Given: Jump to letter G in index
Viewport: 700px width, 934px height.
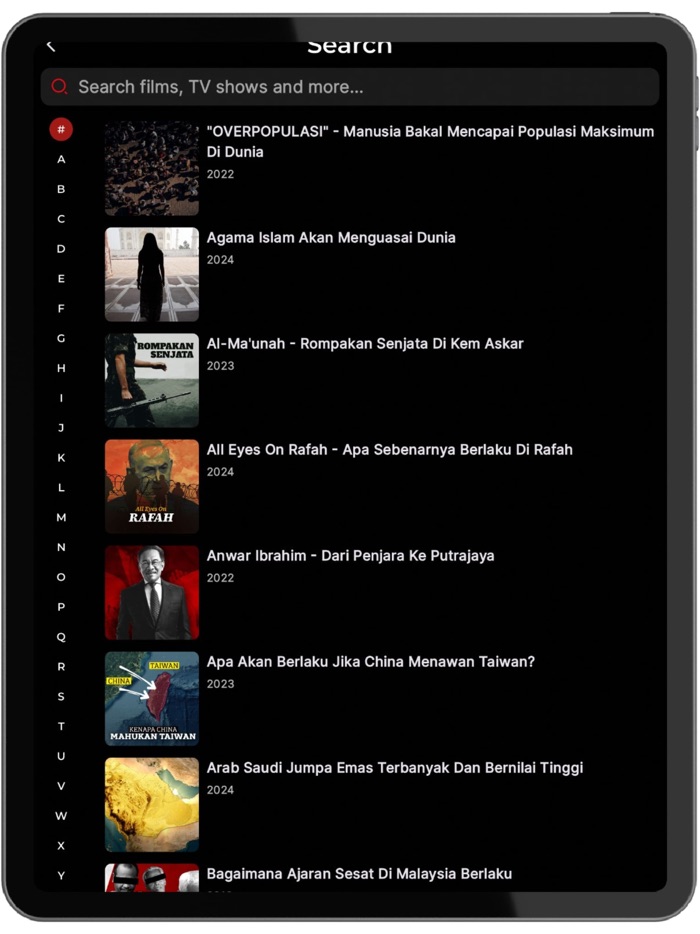Looking at the screenshot, I should tap(61, 338).
